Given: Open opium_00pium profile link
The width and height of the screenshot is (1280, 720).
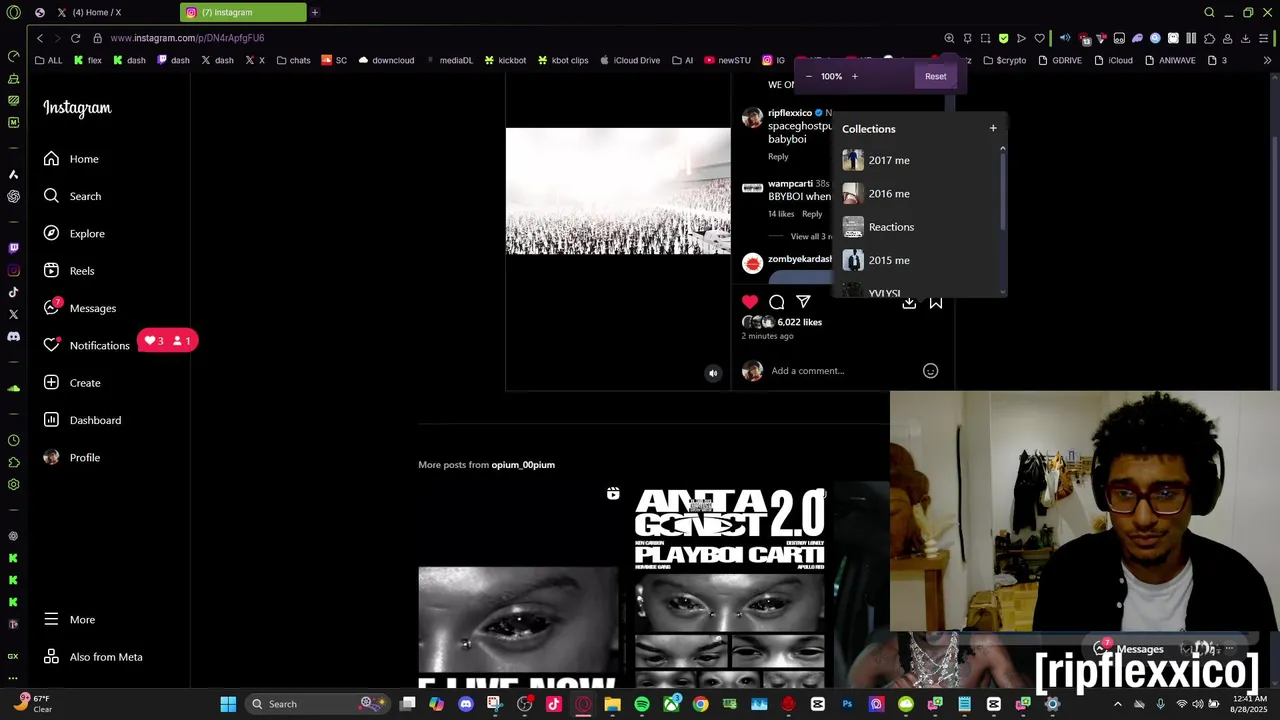Looking at the screenshot, I should pos(523,465).
